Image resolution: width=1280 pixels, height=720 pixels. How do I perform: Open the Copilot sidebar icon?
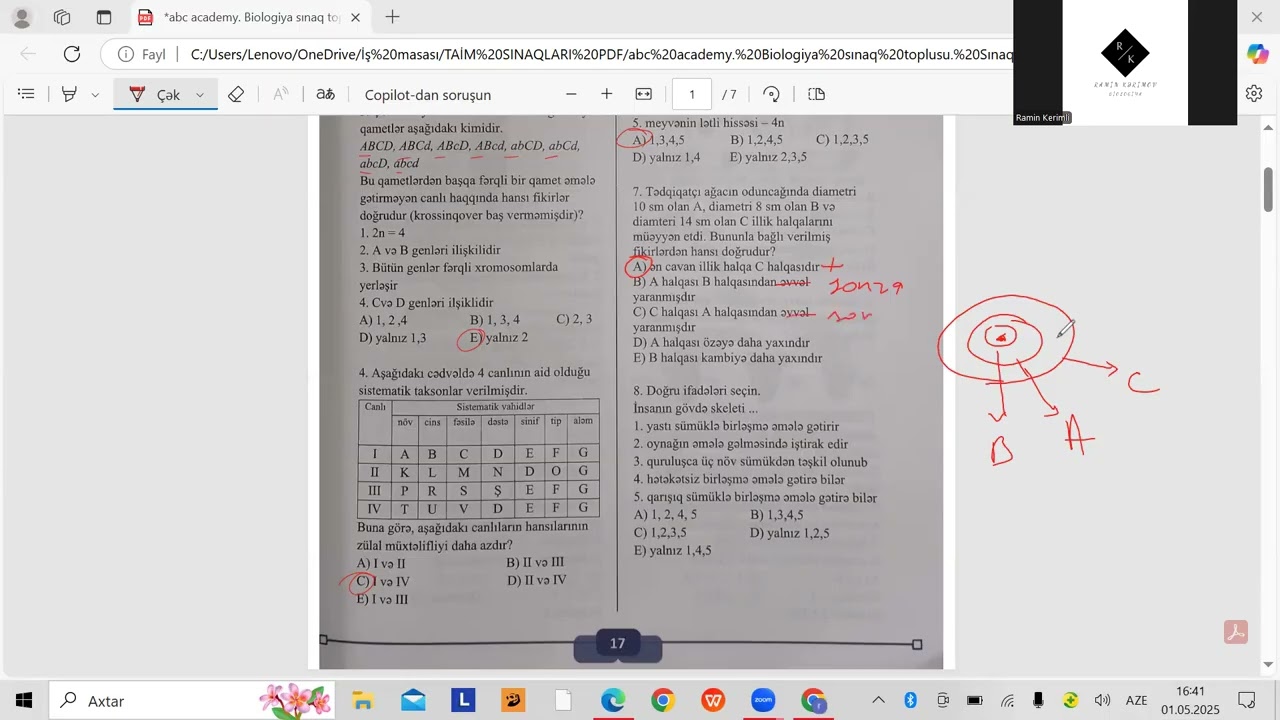point(1257,54)
